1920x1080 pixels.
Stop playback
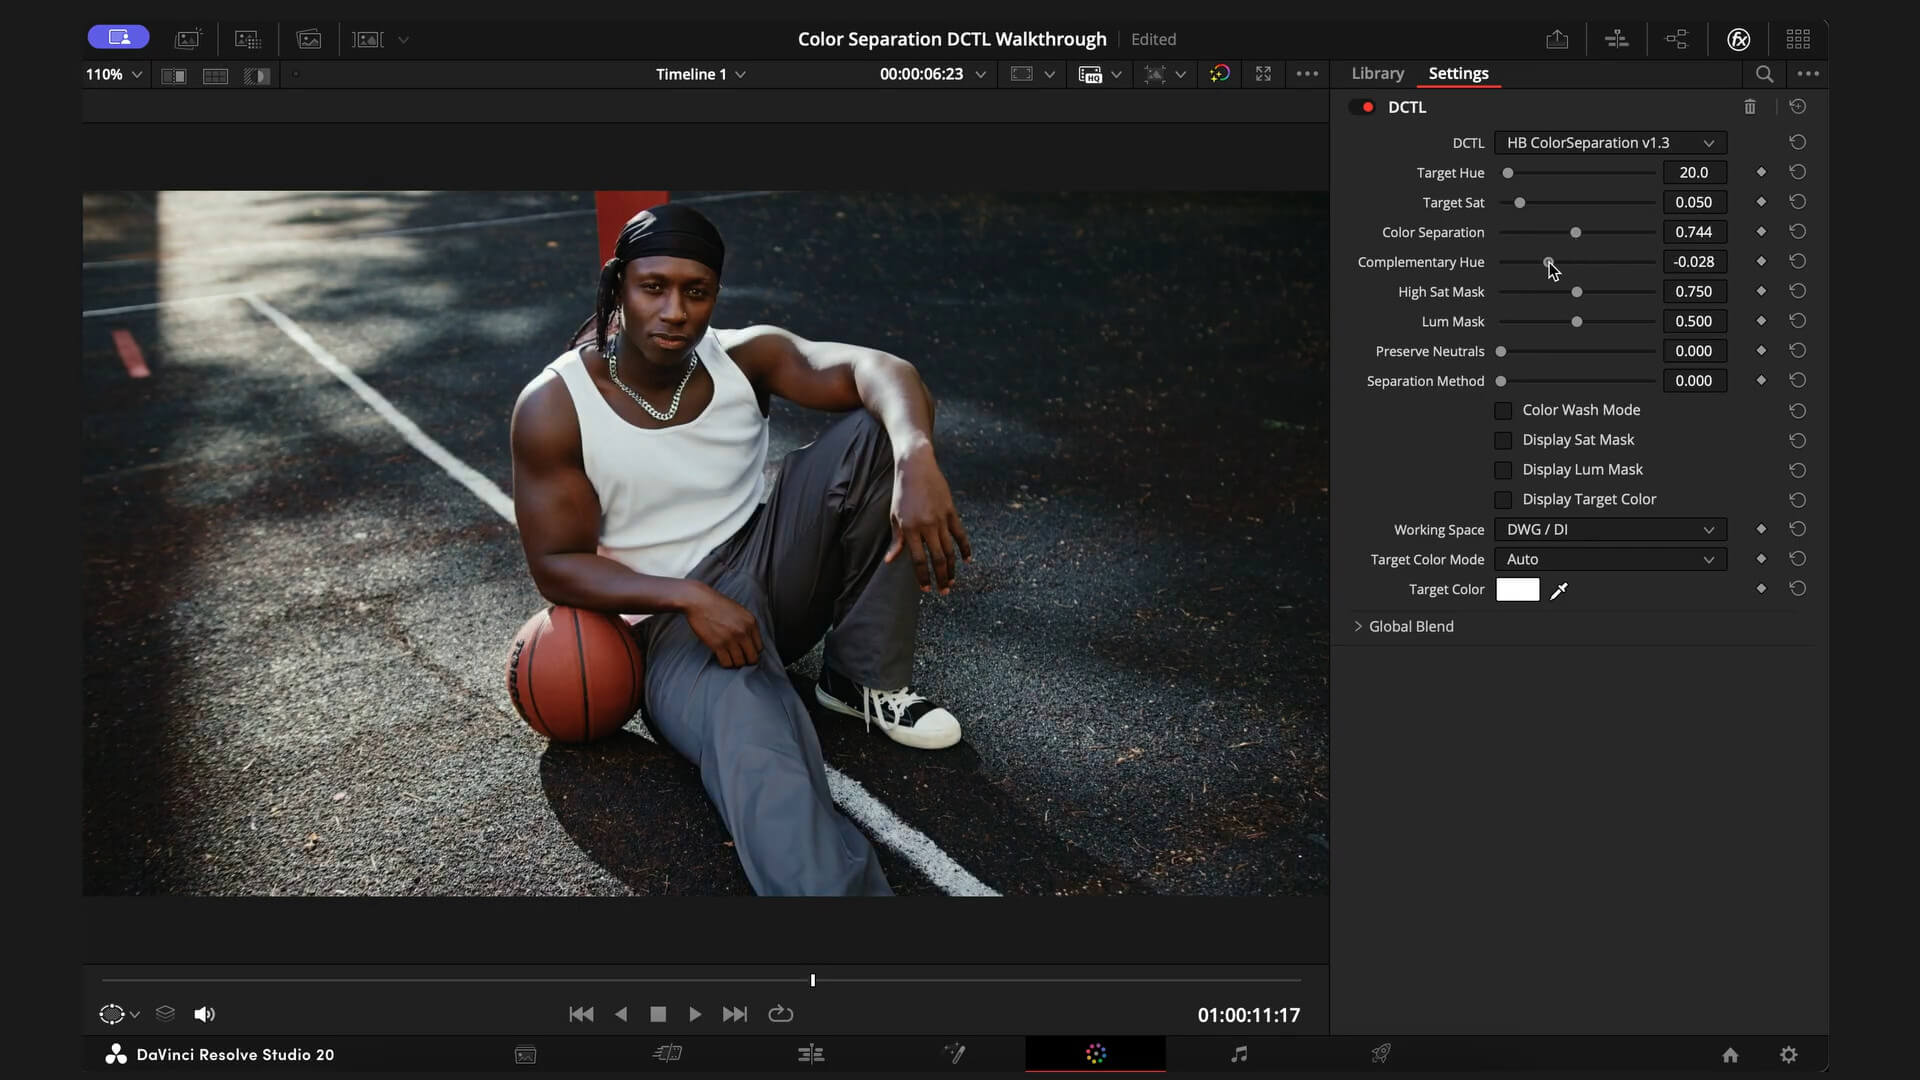[x=658, y=1014]
